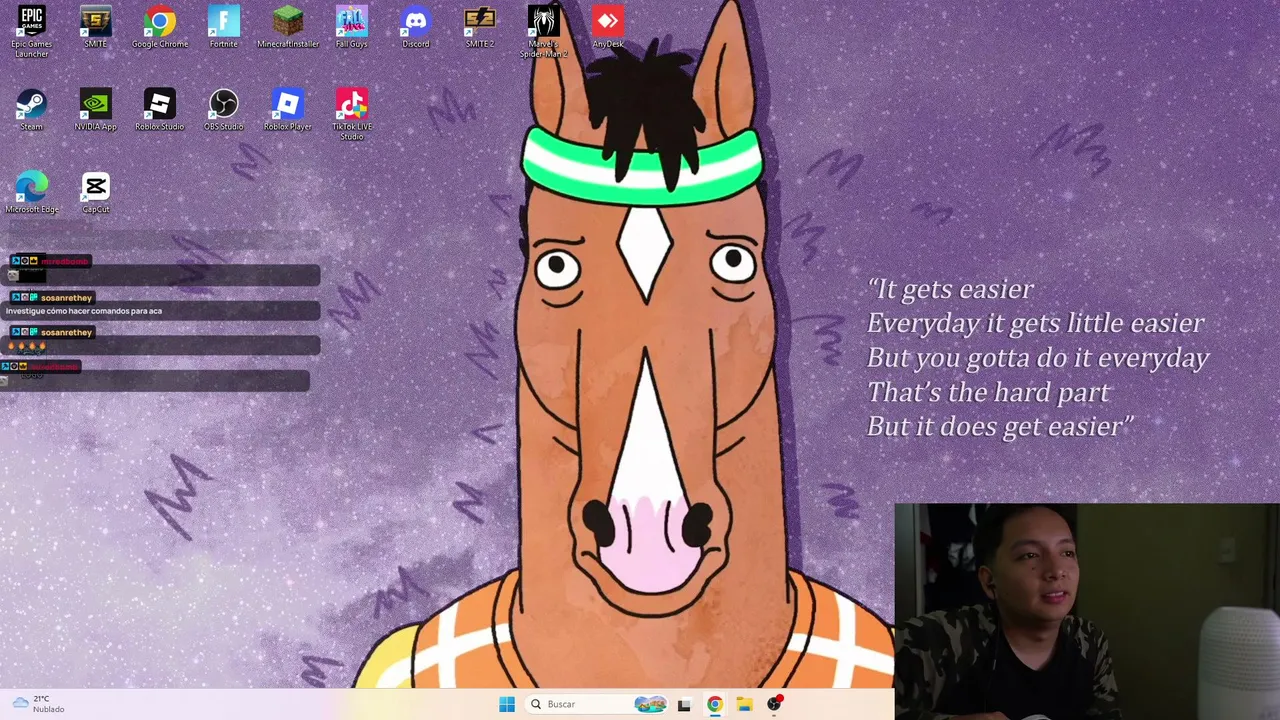Click the NVIDIA App desktop icon
Image resolution: width=1280 pixels, height=720 pixels.
[x=96, y=110]
